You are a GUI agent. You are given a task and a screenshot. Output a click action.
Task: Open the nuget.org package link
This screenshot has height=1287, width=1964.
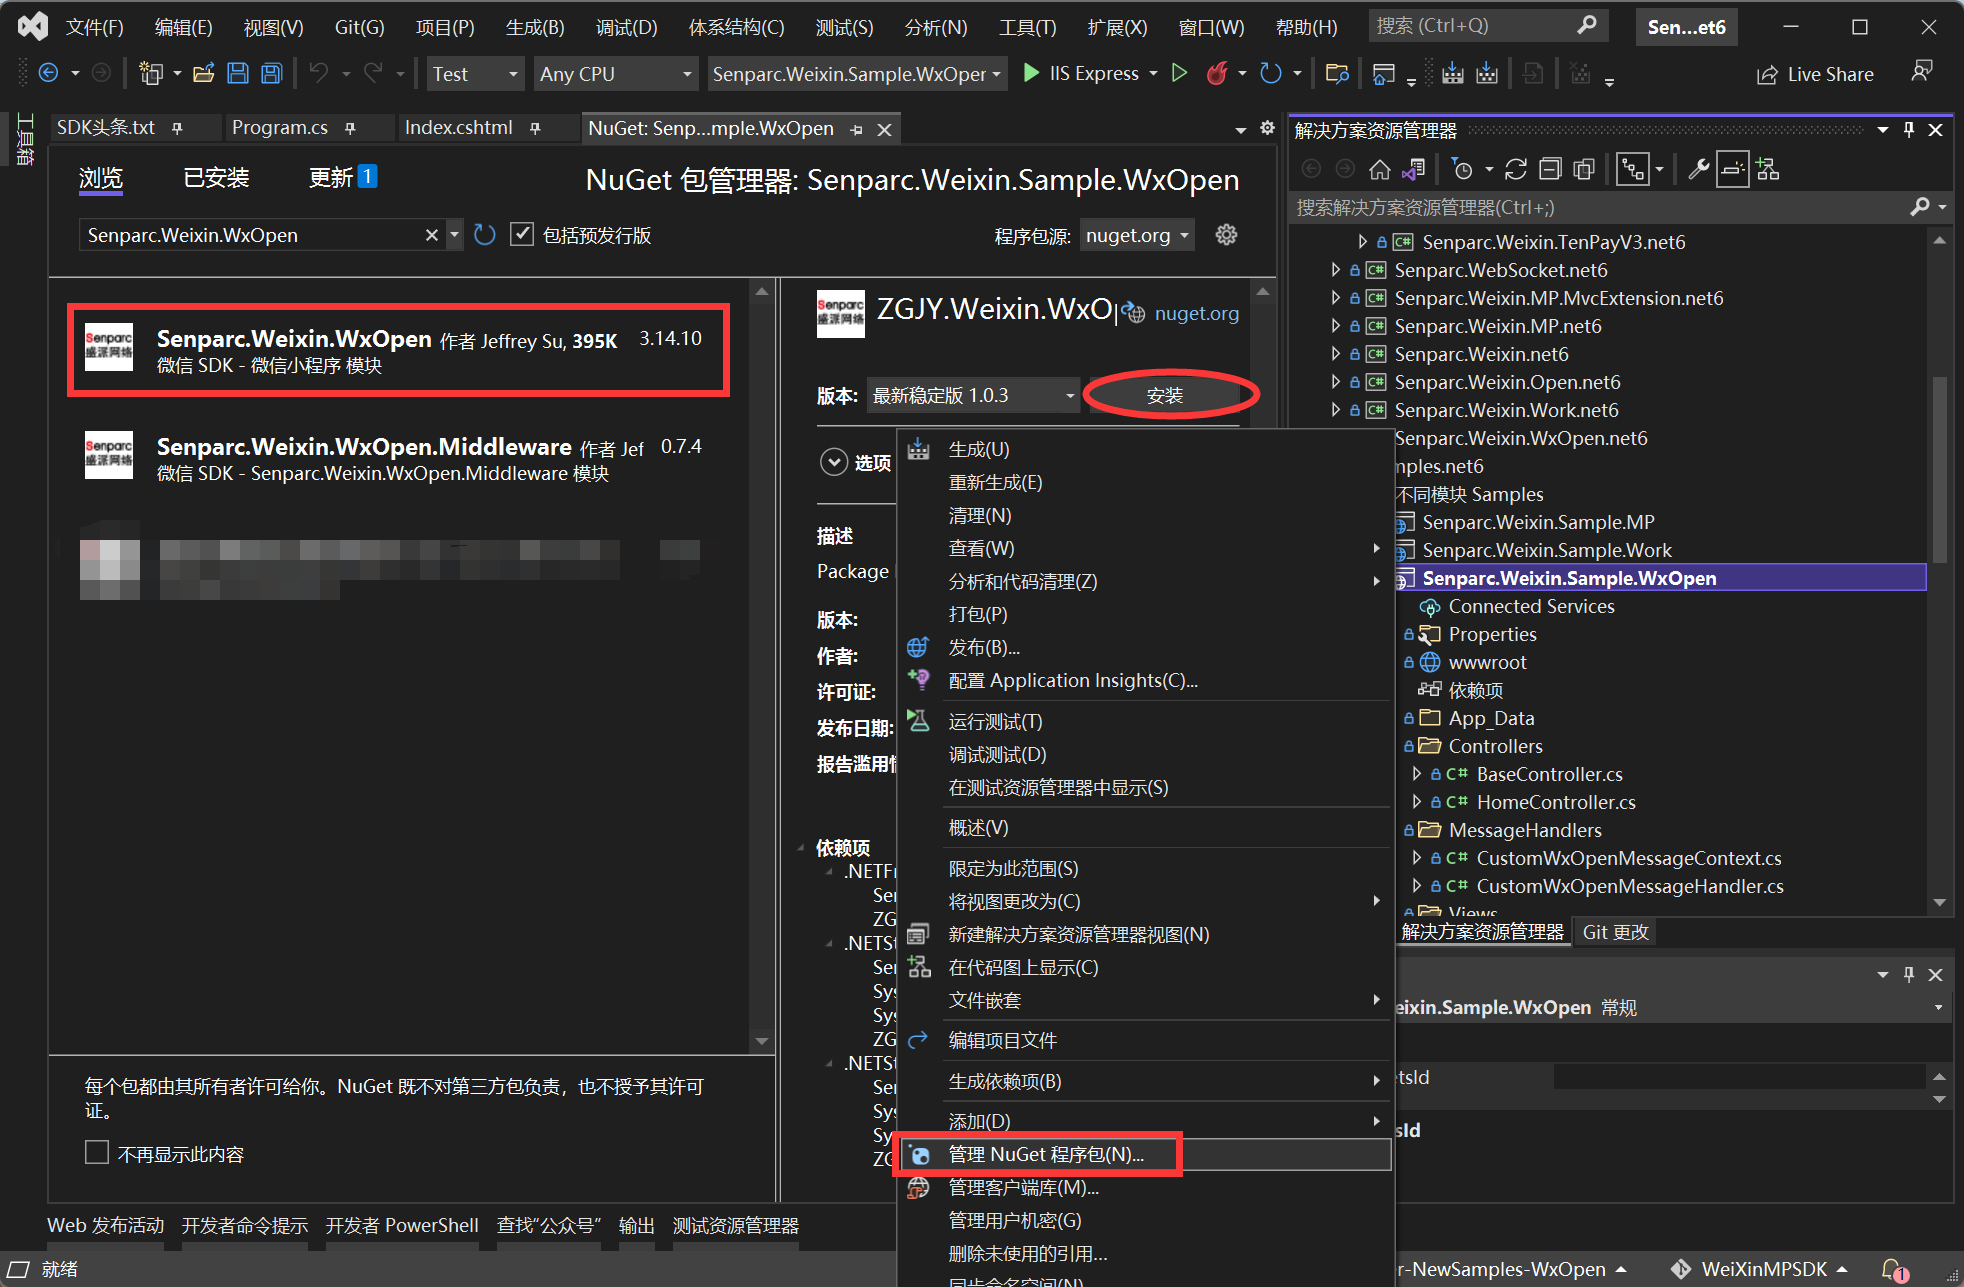[x=1196, y=313]
